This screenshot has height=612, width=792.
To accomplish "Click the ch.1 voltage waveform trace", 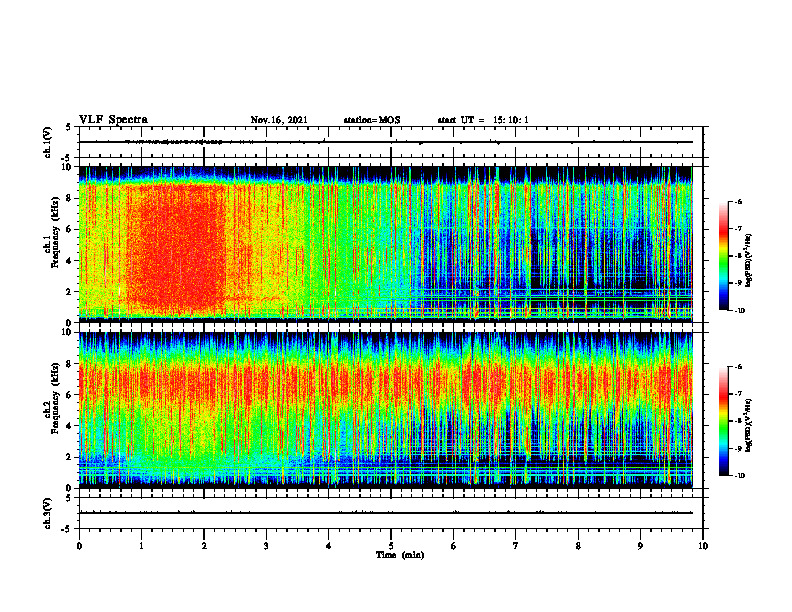I will coord(386,142).
